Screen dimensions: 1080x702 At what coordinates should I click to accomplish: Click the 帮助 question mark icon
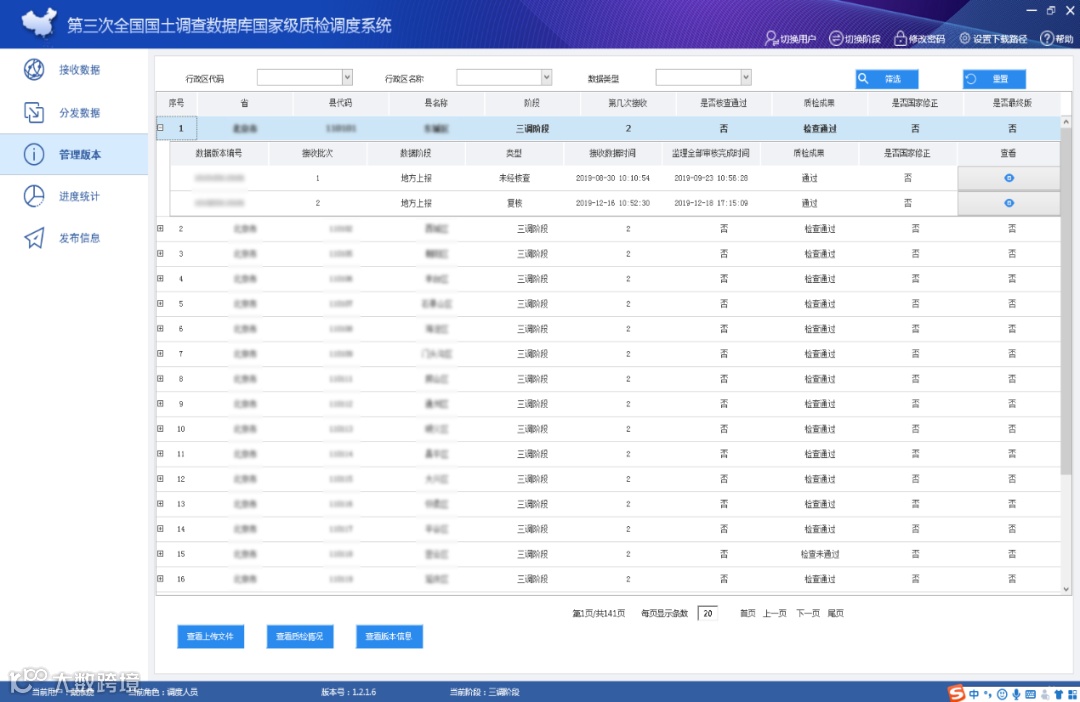coord(1046,39)
